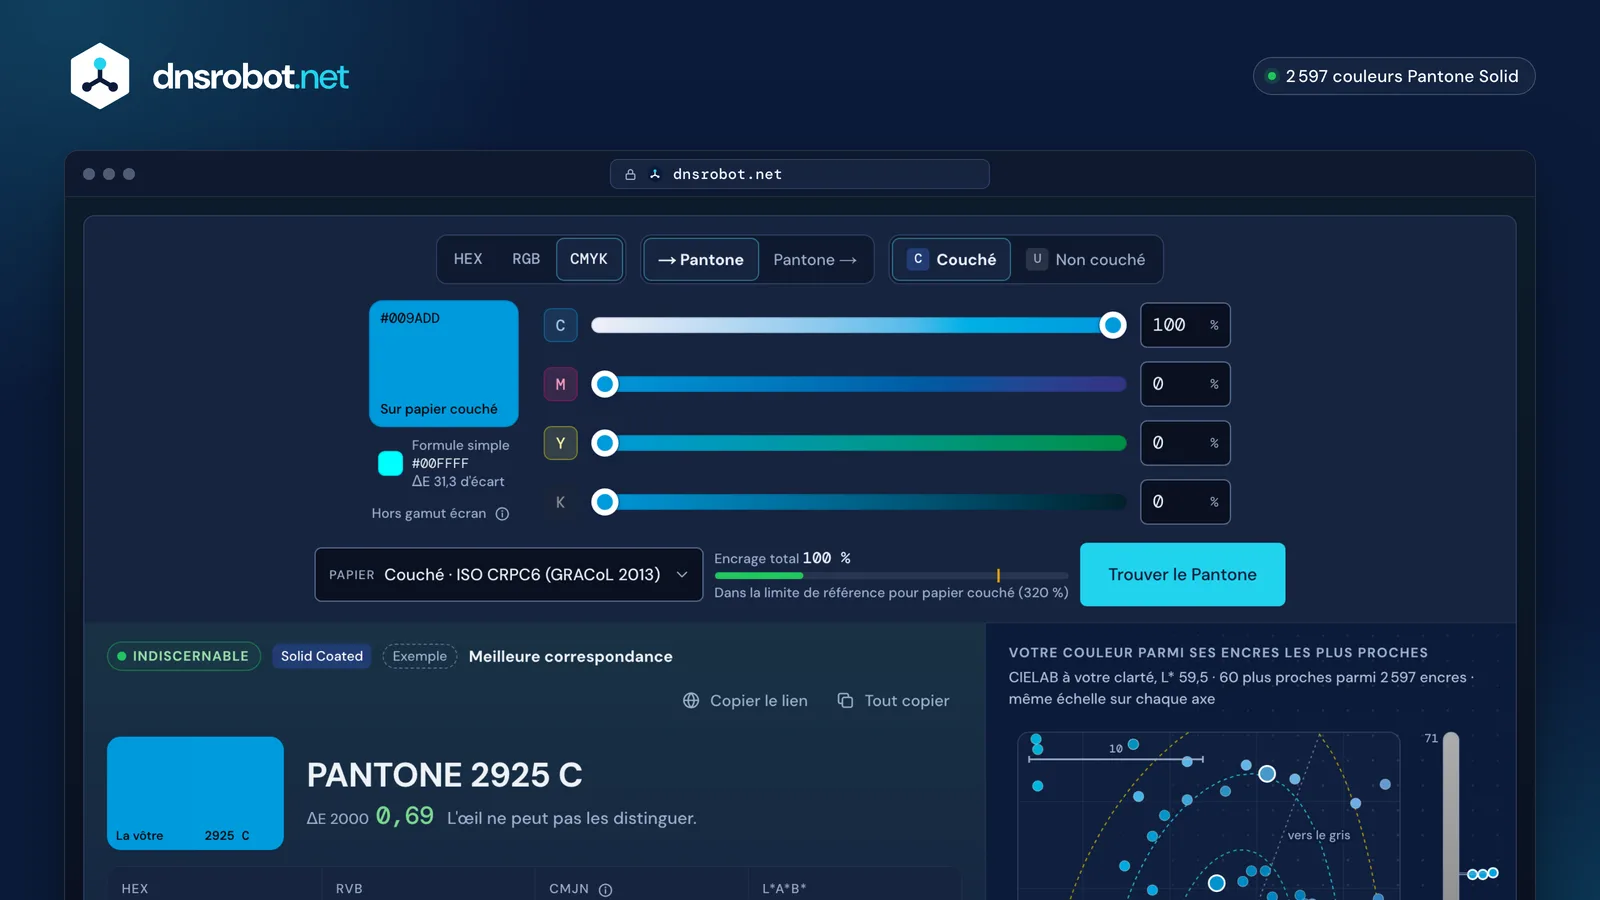This screenshot has width=1600, height=900.
Task: Switch to the CMYK input tab
Action: pos(589,259)
